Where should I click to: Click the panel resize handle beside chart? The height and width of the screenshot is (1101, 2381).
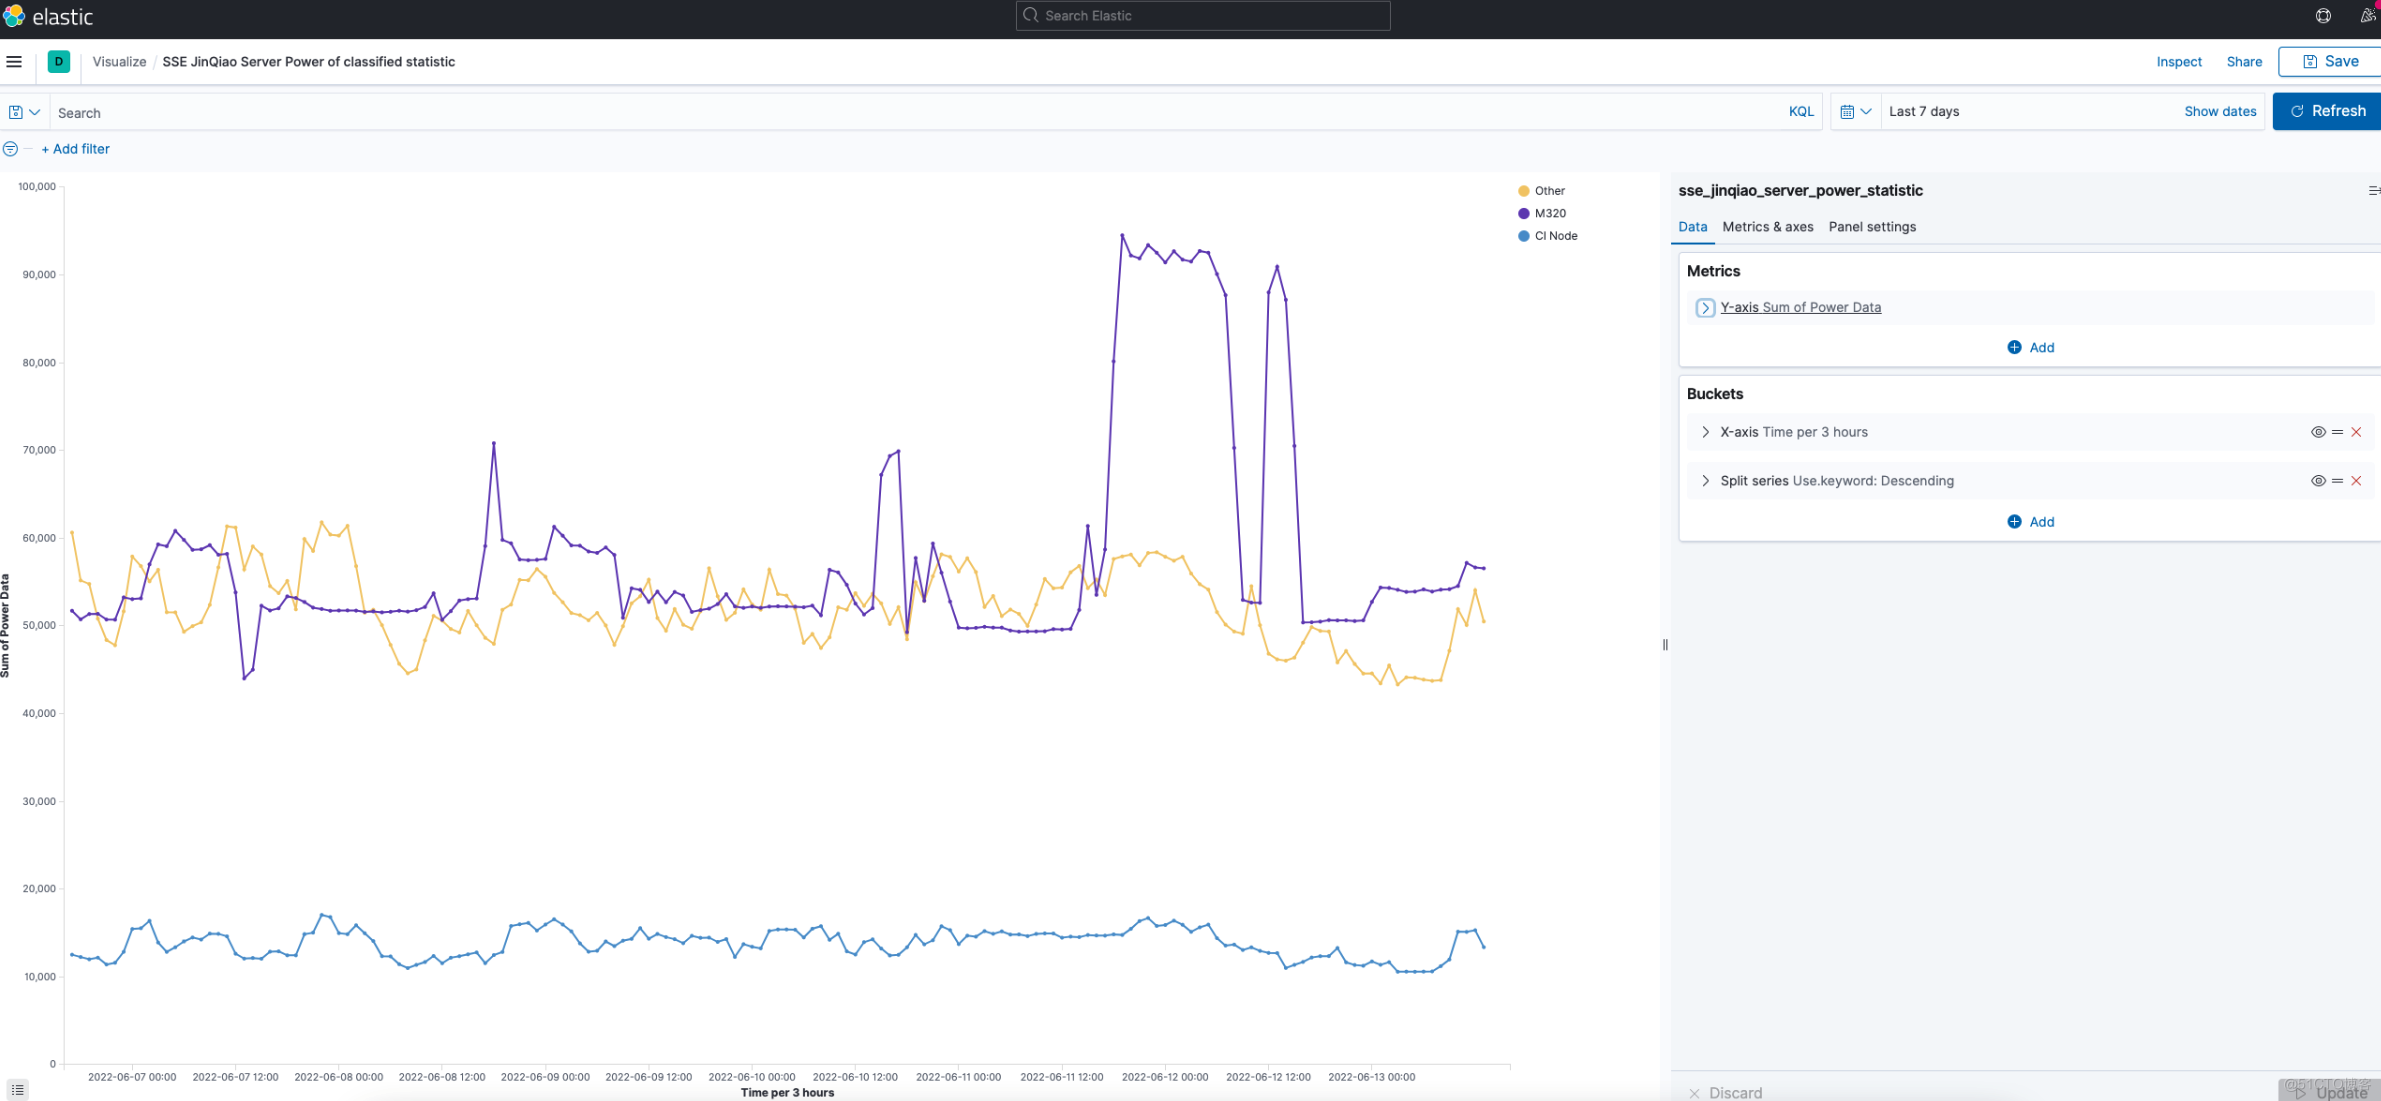[1665, 645]
